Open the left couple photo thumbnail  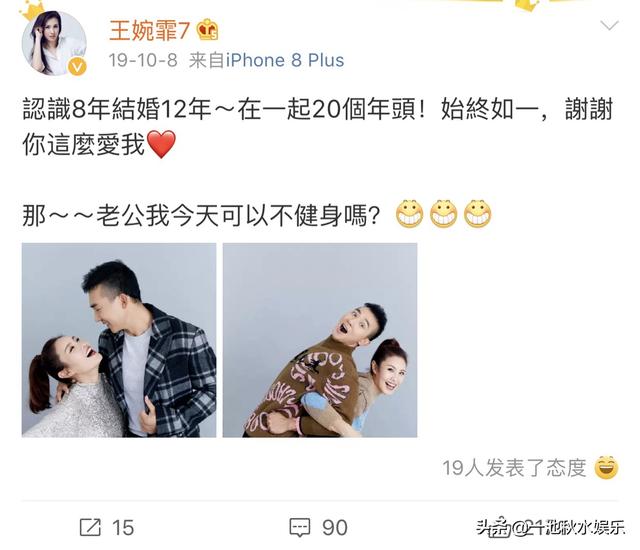119,340
